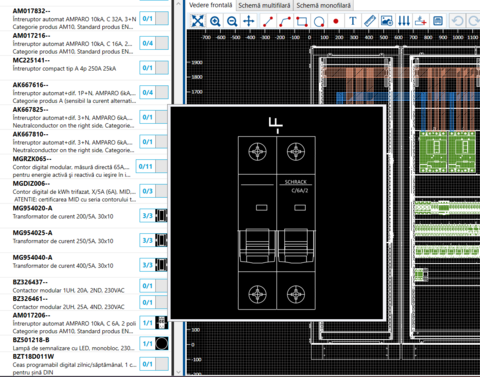Select the AK667825-- product row

coord(85,117)
